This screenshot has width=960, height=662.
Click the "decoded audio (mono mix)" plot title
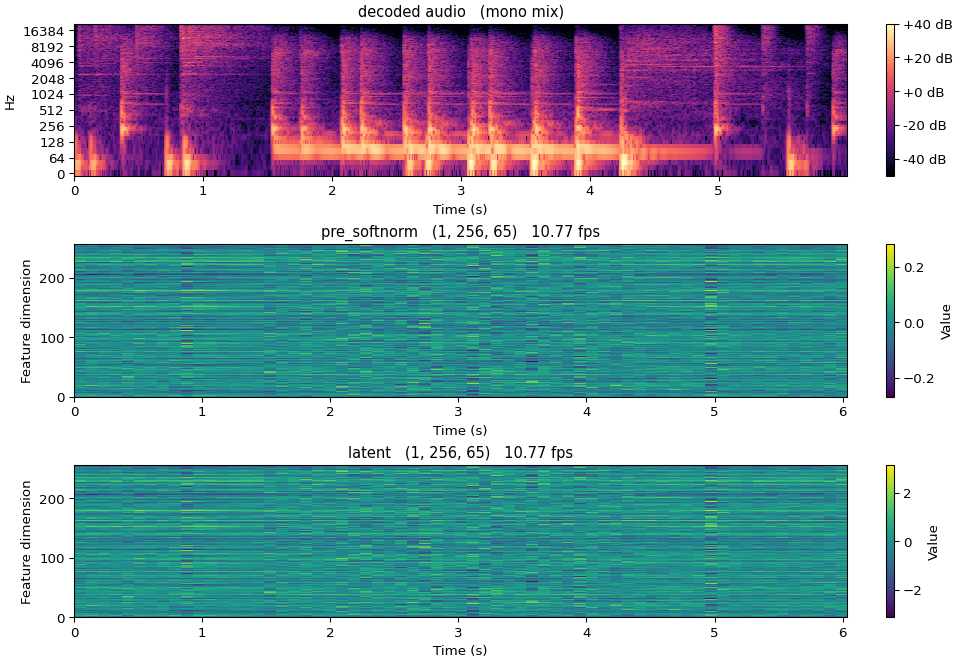pyautogui.click(x=460, y=12)
